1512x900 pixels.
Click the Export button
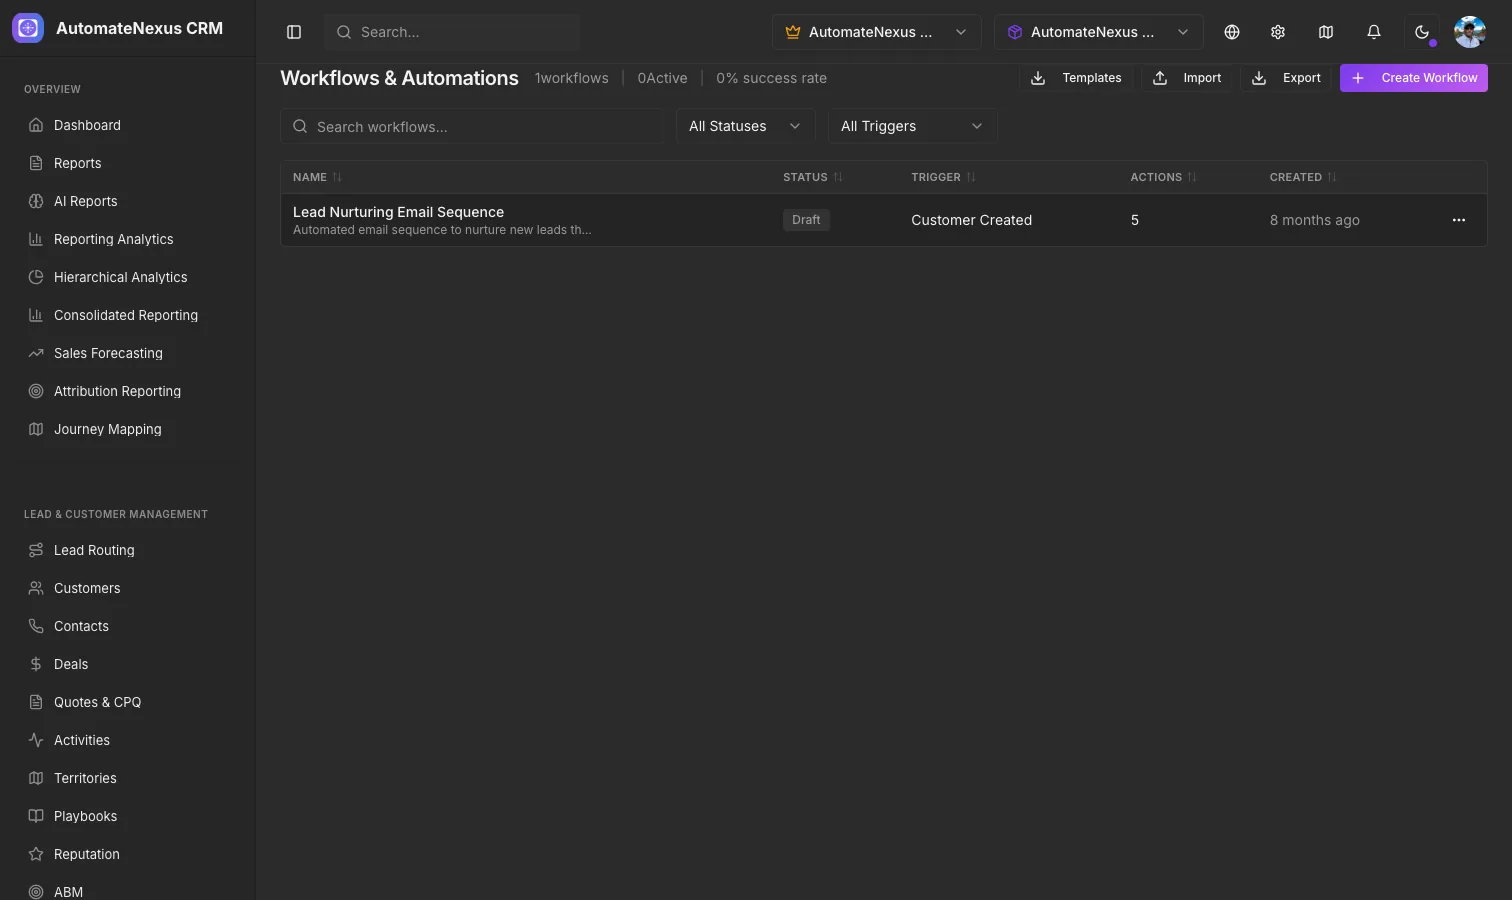click(1286, 78)
